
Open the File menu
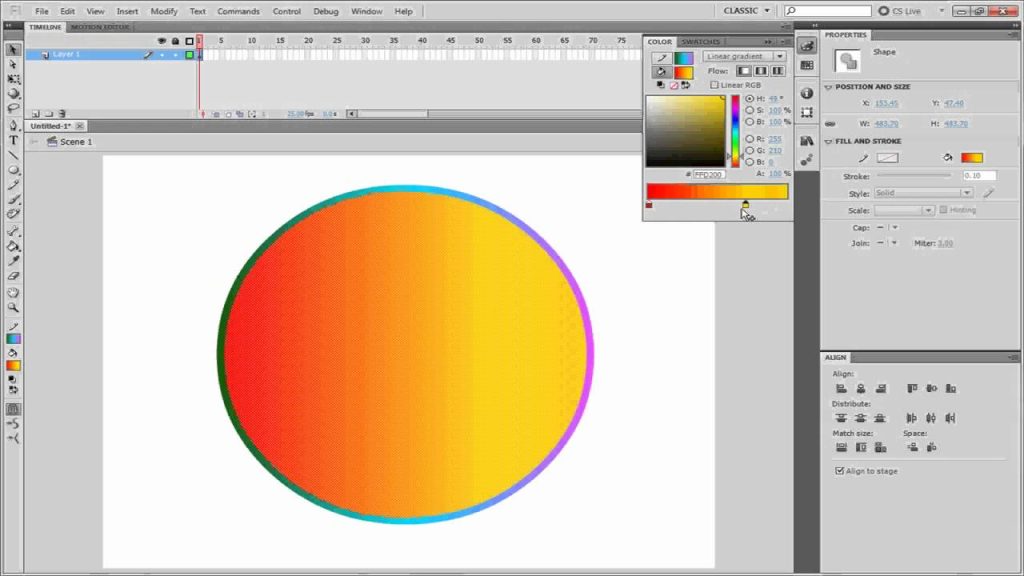[x=42, y=11]
